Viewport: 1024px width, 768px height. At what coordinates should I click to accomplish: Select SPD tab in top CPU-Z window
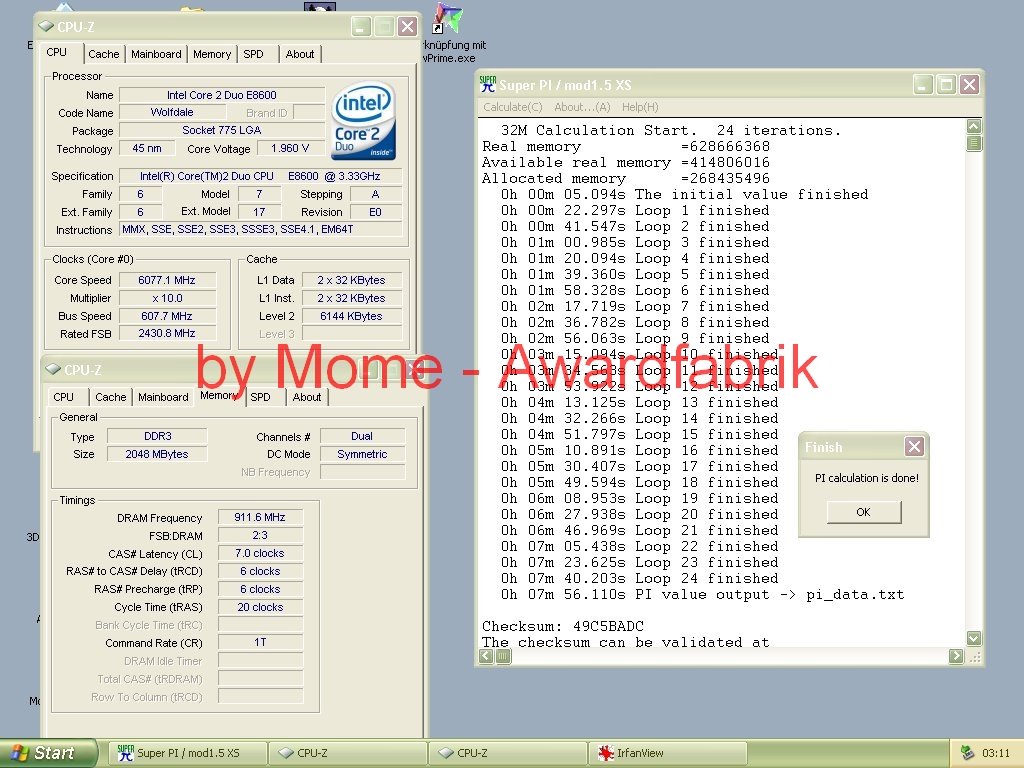pyautogui.click(x=253, y=54)
